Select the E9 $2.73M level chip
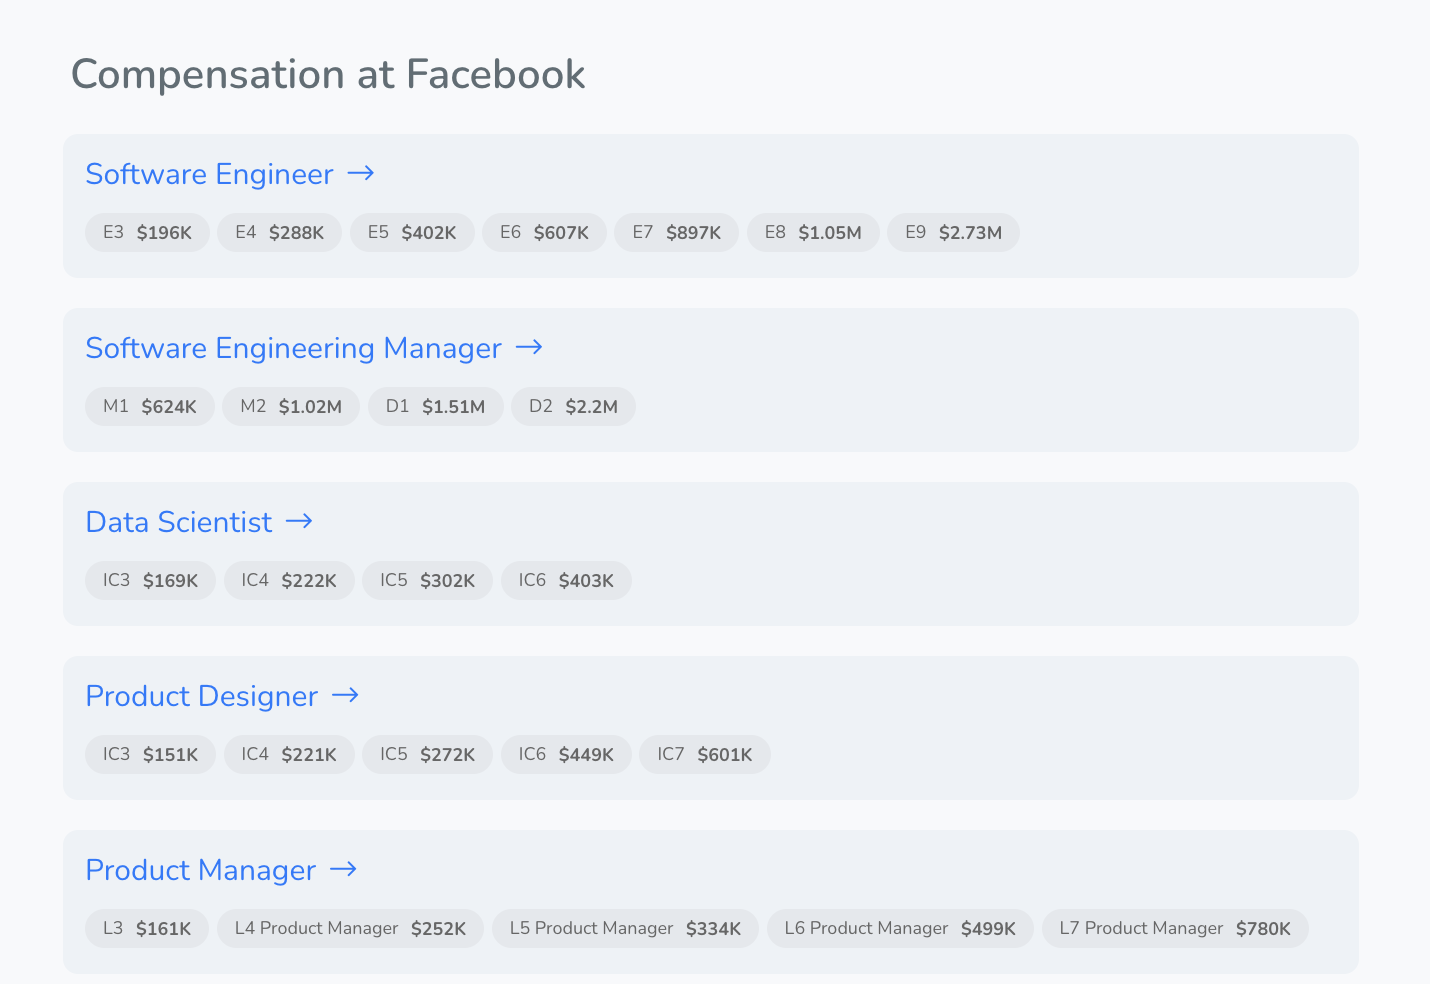This screenshot has width=1430, height=984. click(x=954, y=232)
